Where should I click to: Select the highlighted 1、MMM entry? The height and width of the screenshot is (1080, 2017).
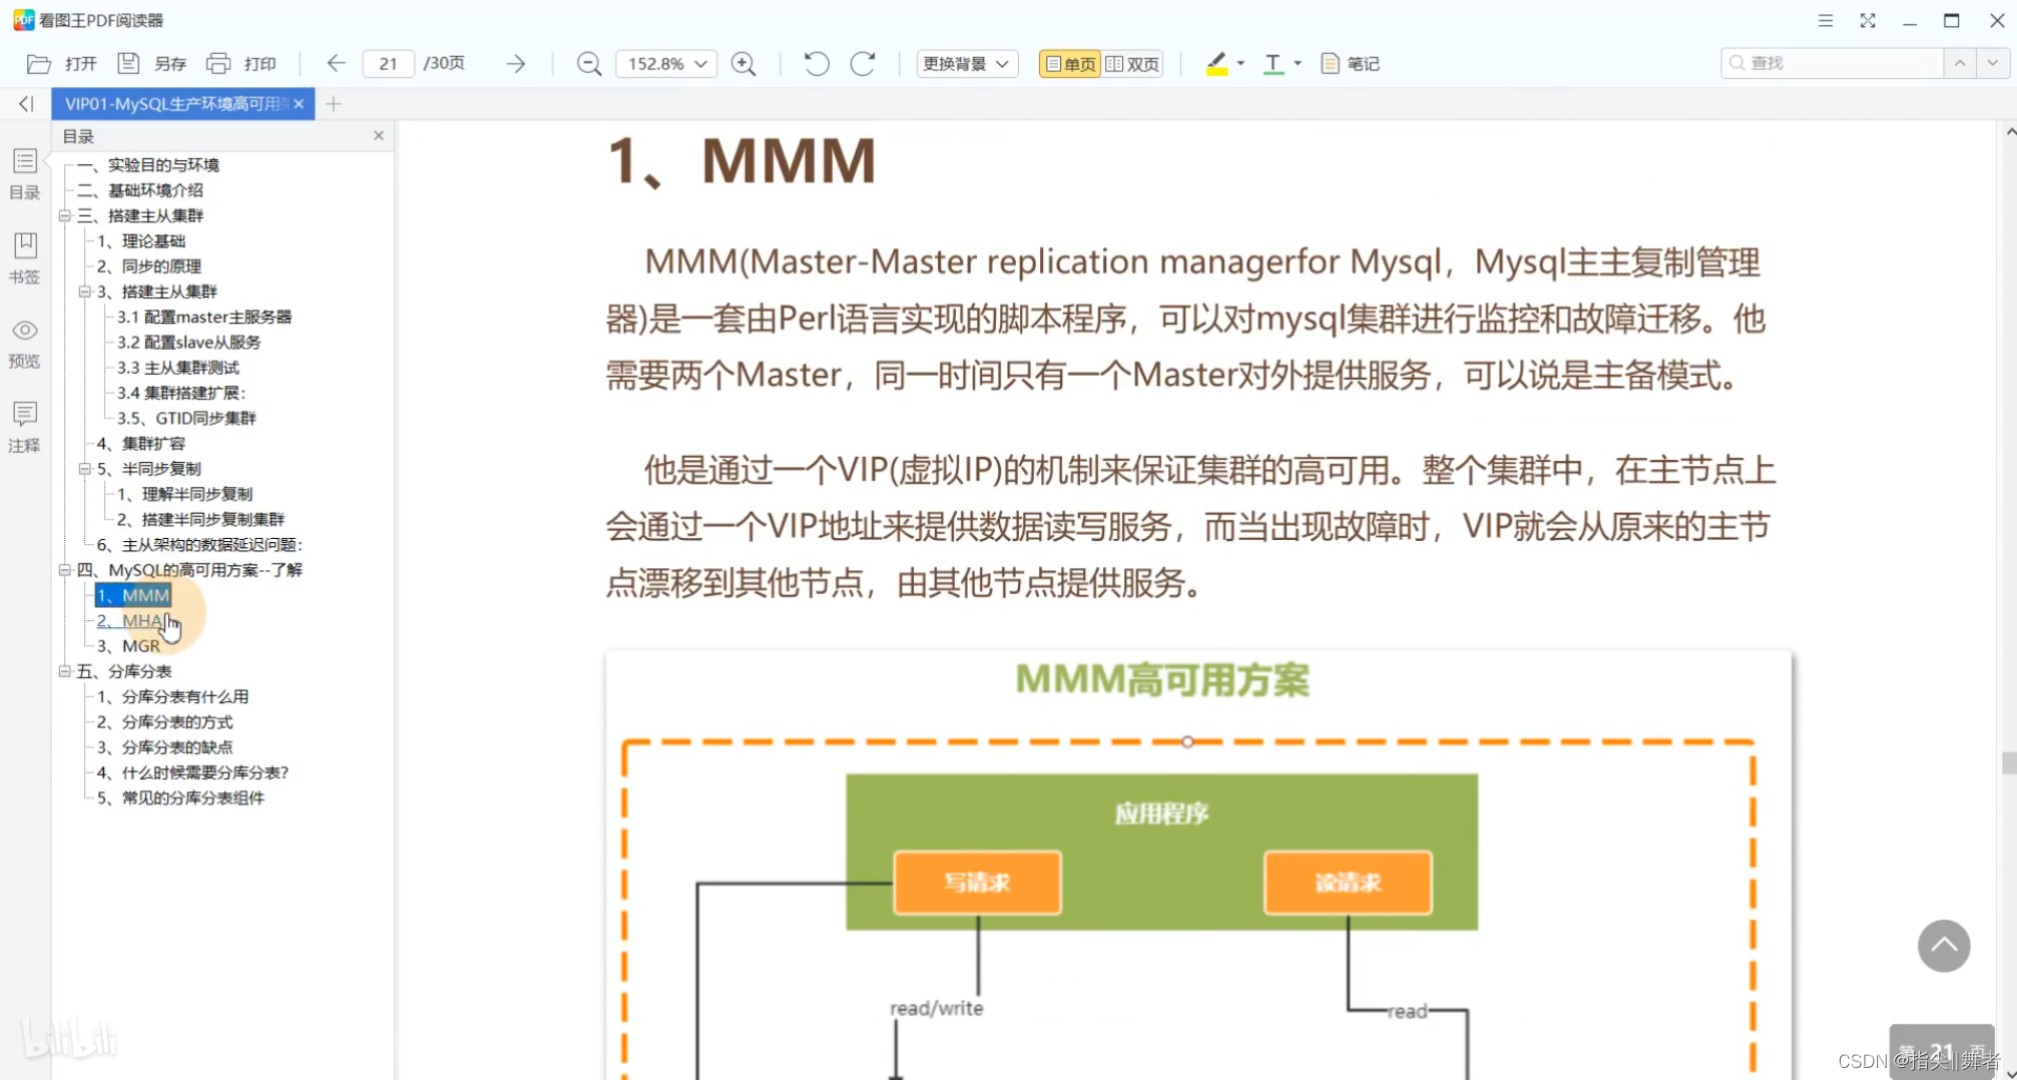click(133, 596)
